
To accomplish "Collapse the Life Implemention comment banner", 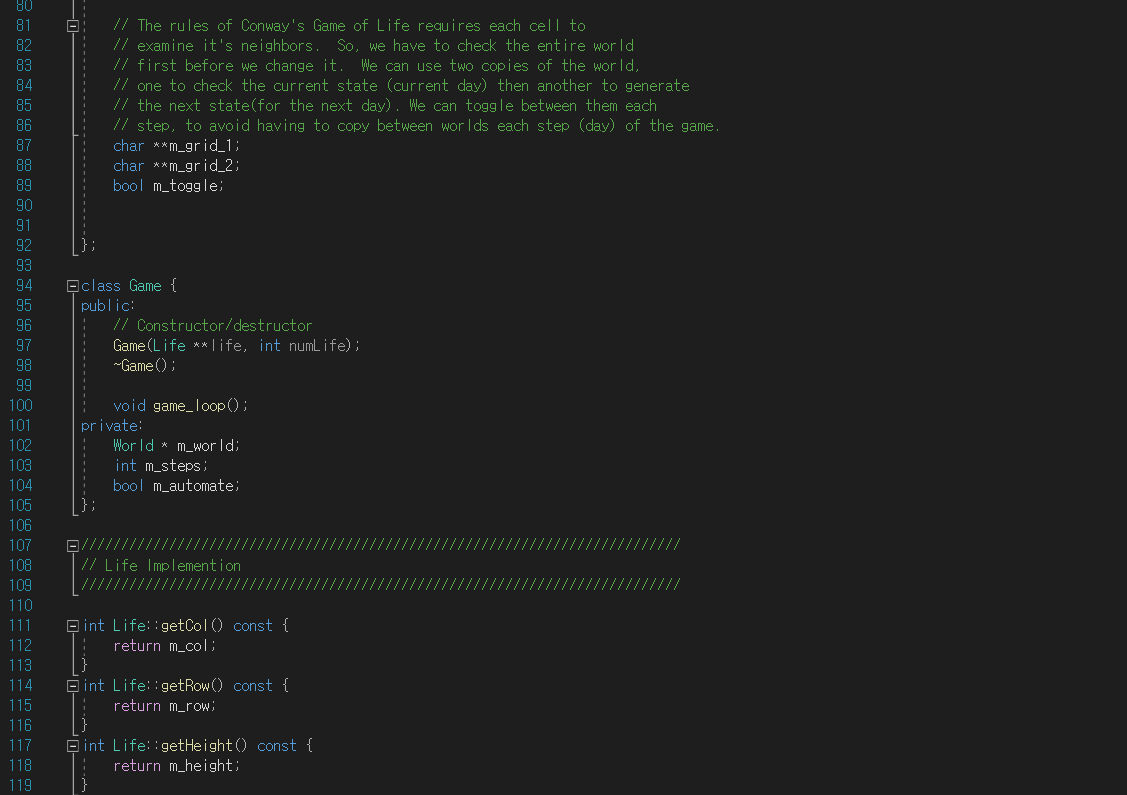I will [x=71, y=545].
